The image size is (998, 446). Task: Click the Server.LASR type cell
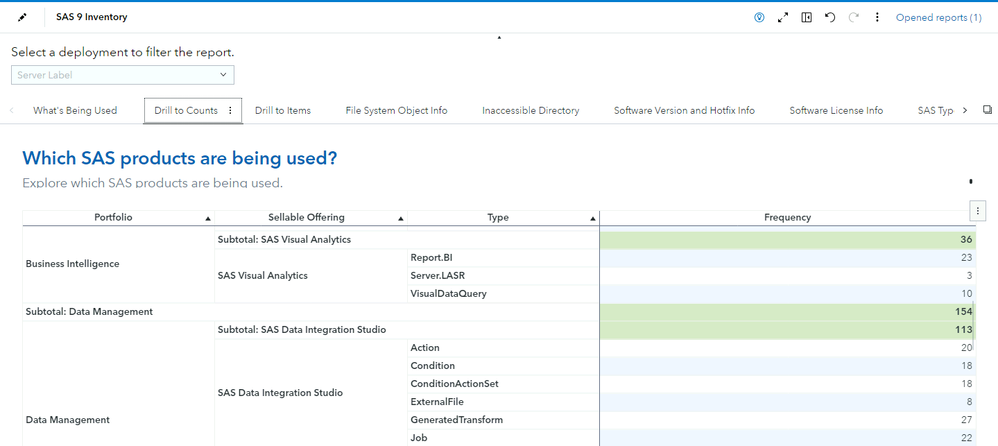click(503, 275)
